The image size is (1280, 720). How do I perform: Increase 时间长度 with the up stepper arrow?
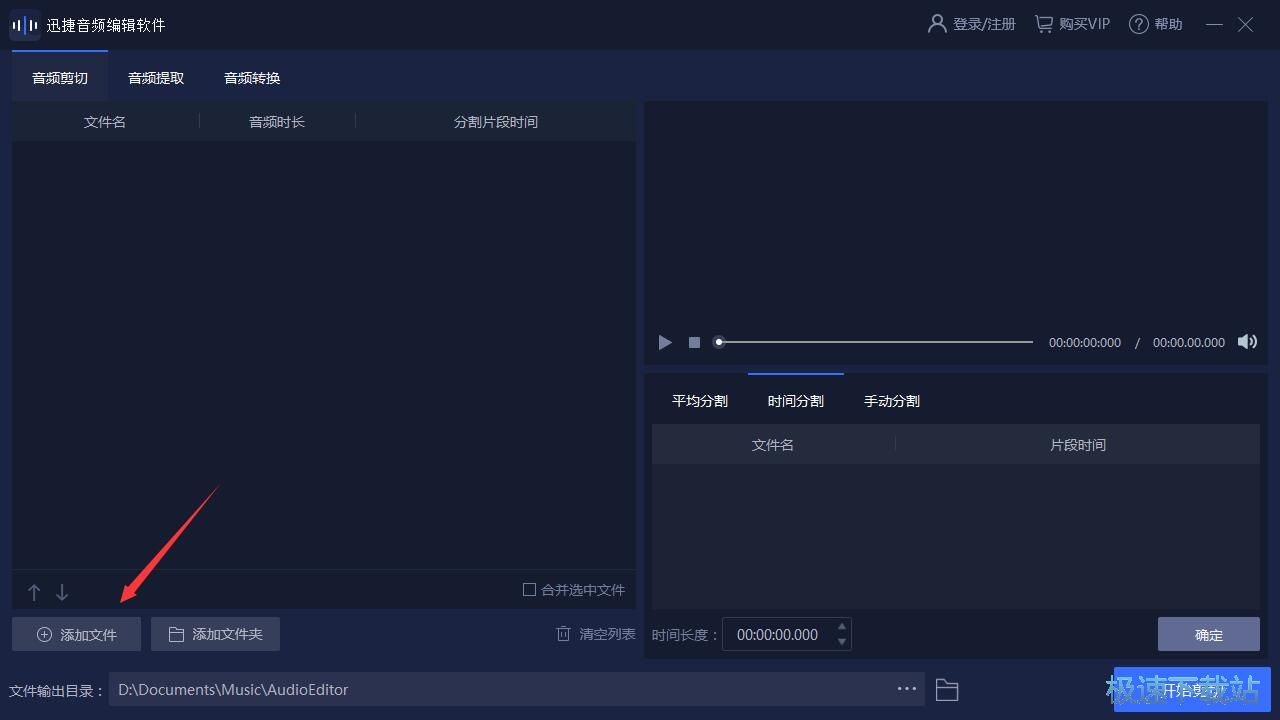click(840, 628)
